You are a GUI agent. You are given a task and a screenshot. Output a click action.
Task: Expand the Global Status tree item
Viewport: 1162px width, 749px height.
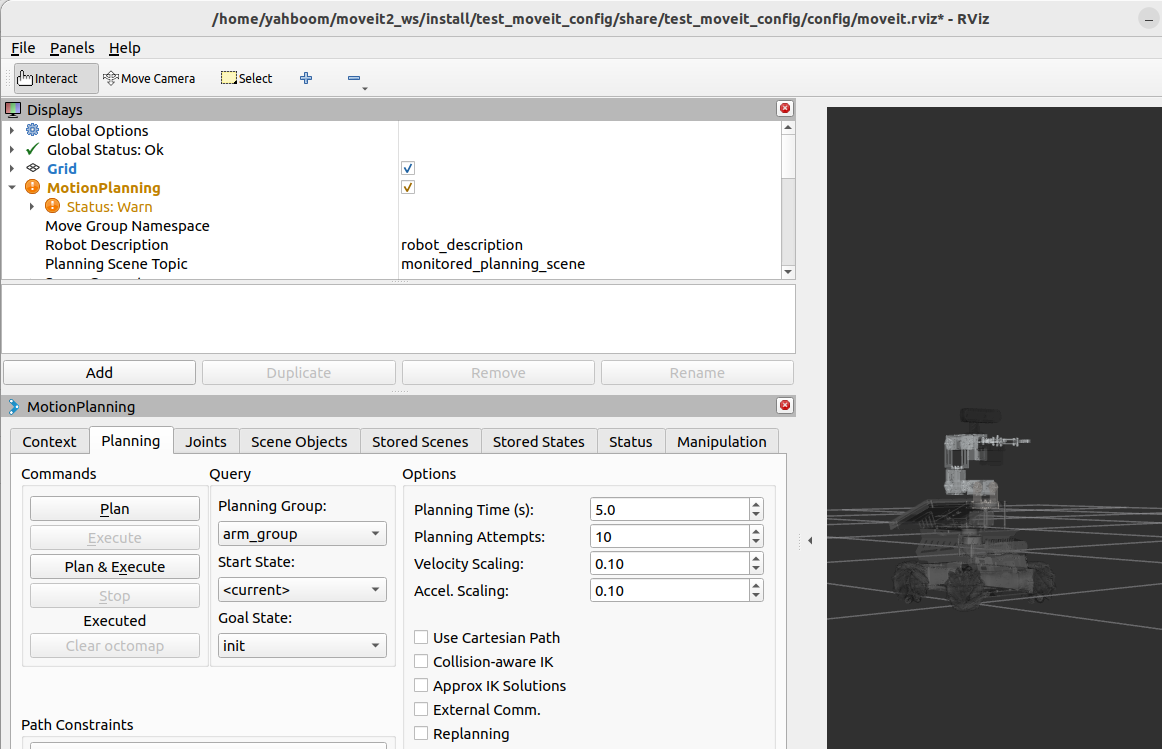click(12, 150)
